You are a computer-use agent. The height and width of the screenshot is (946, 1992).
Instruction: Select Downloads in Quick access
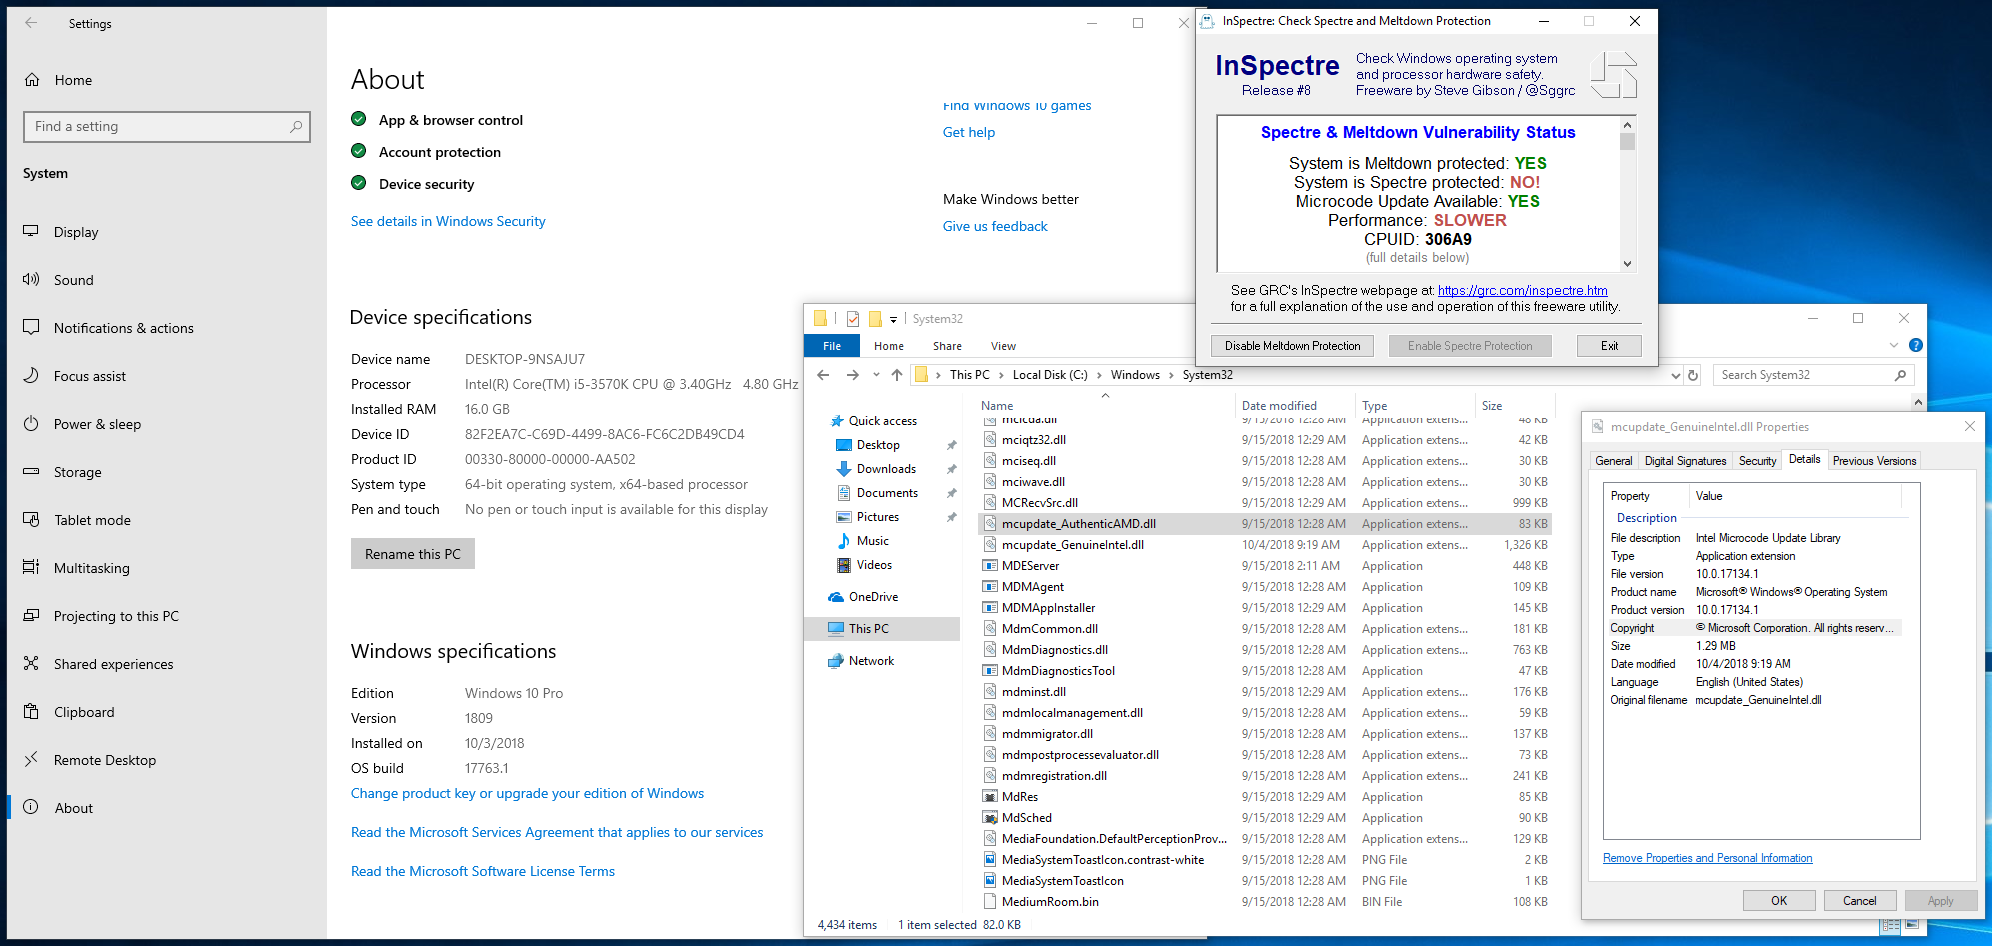pos(886,469)
